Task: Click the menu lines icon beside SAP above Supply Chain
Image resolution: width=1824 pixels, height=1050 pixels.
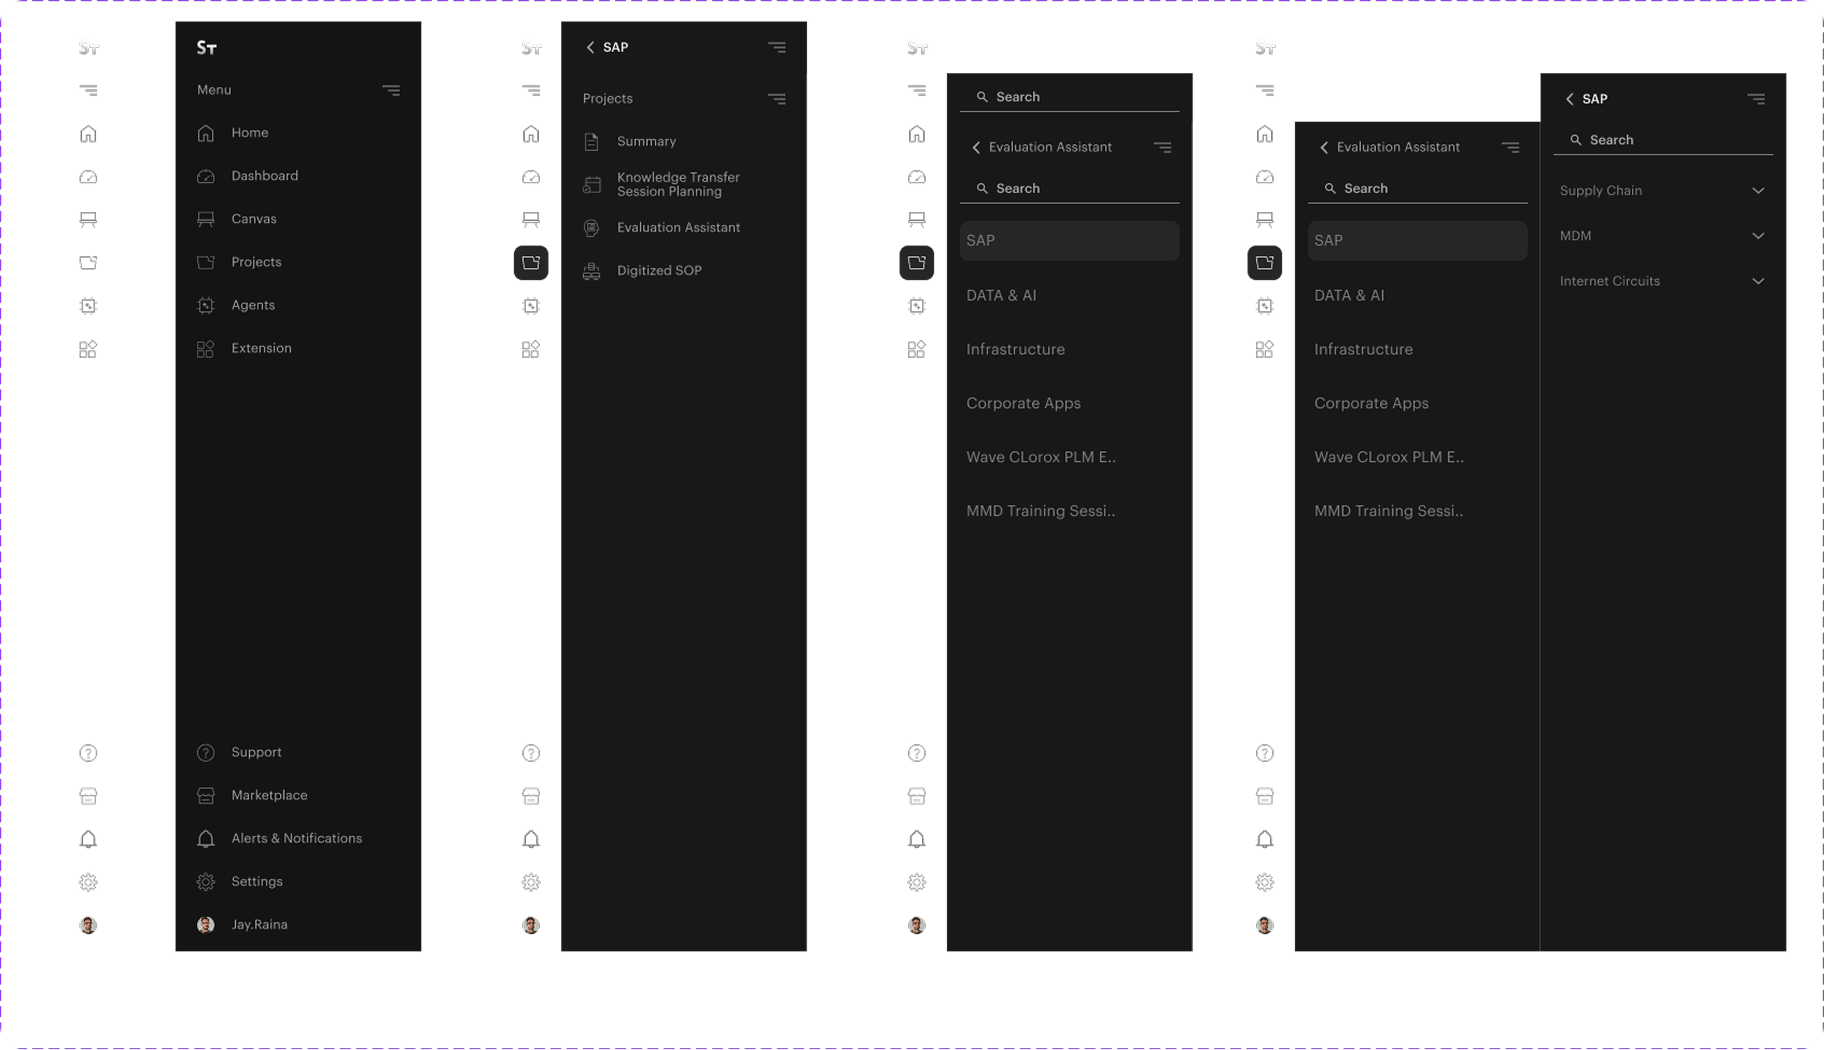Action: tap(1756, 99)
